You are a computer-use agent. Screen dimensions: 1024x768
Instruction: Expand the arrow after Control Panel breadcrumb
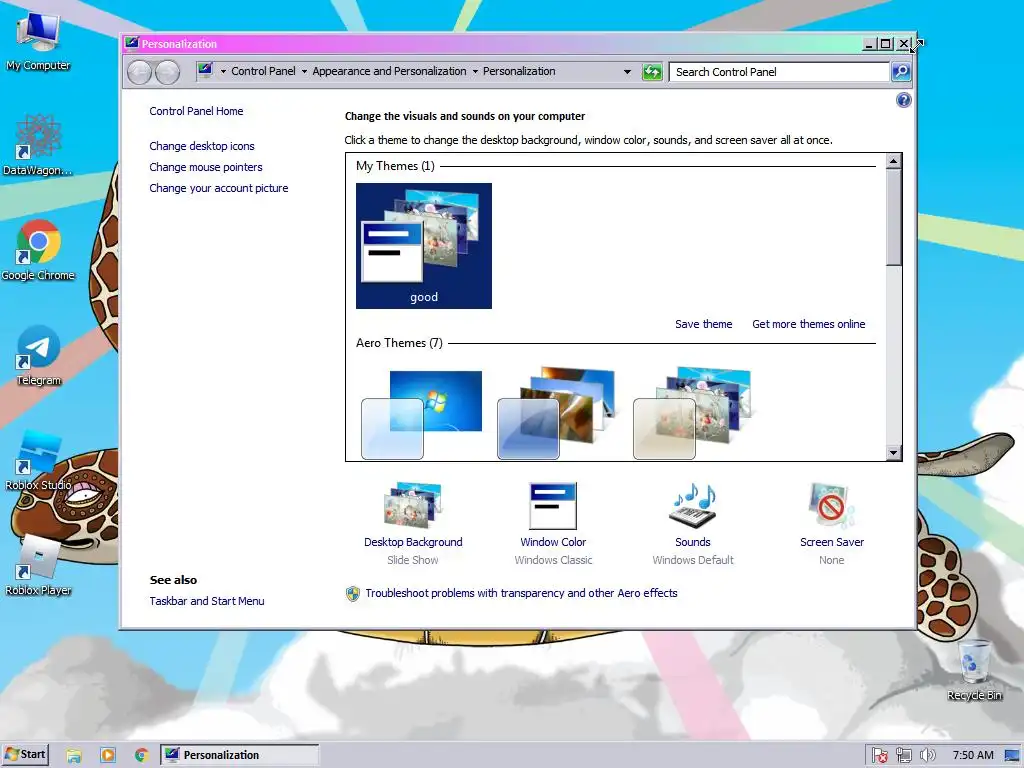[x=304, y=71]
